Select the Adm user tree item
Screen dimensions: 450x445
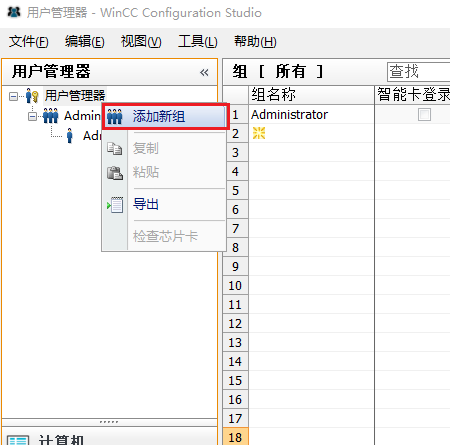[92, 136]
